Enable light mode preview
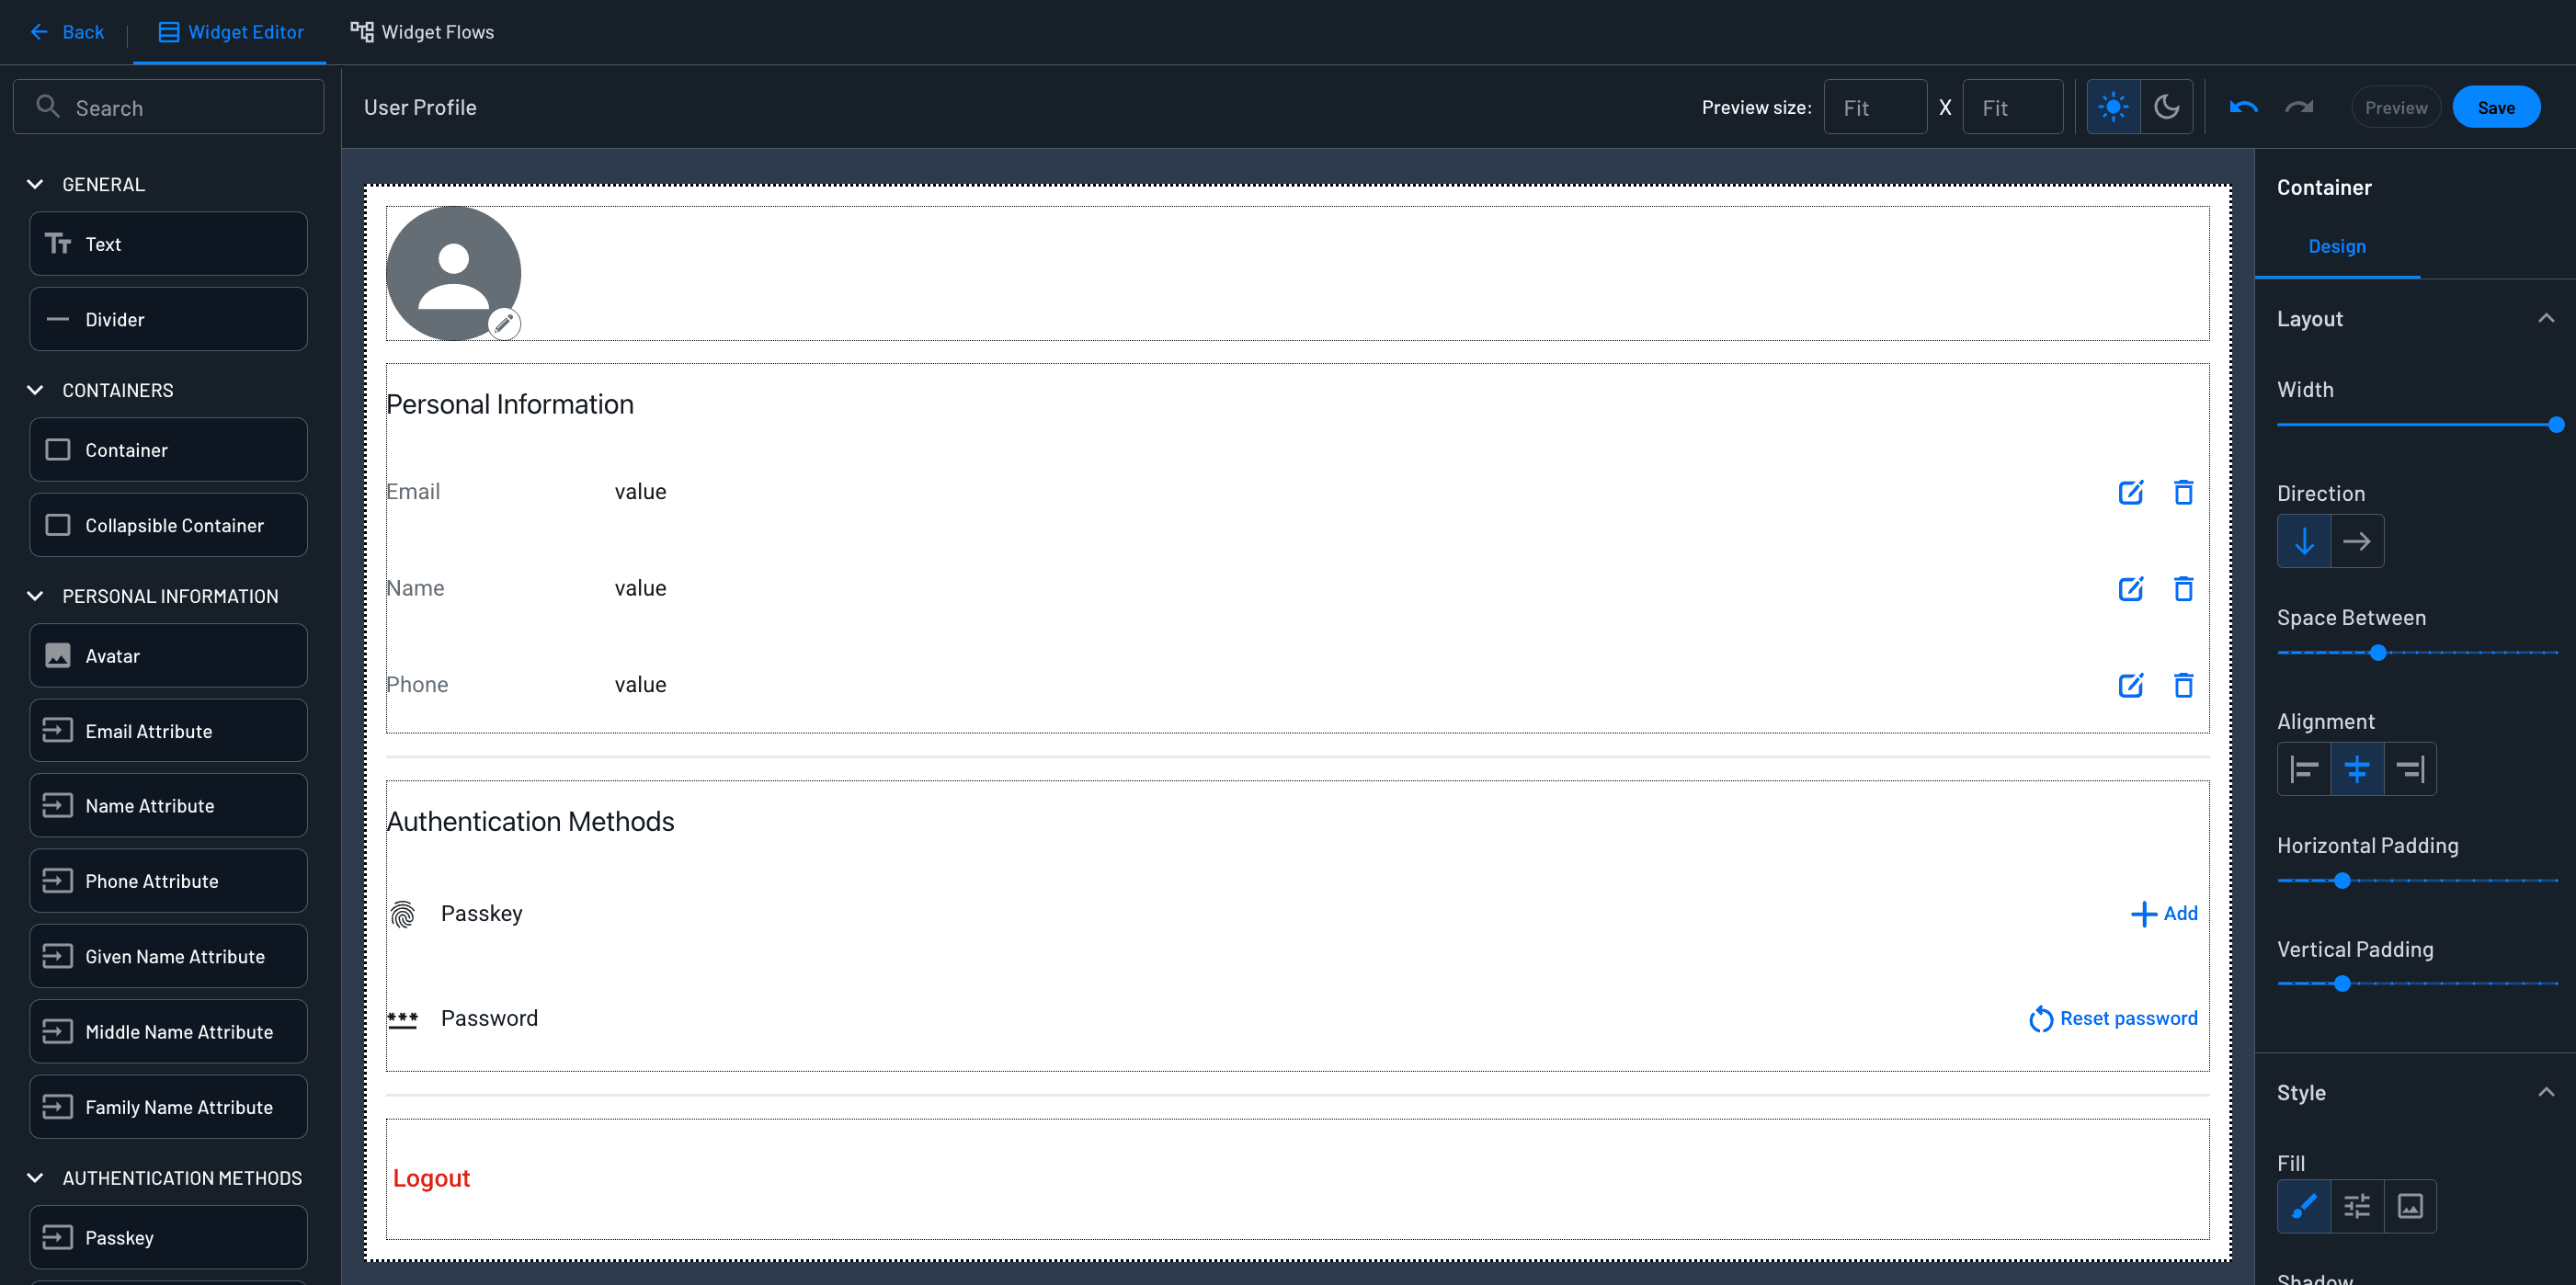The width and height of the screenshot is (2576, 1285). 2113,106
